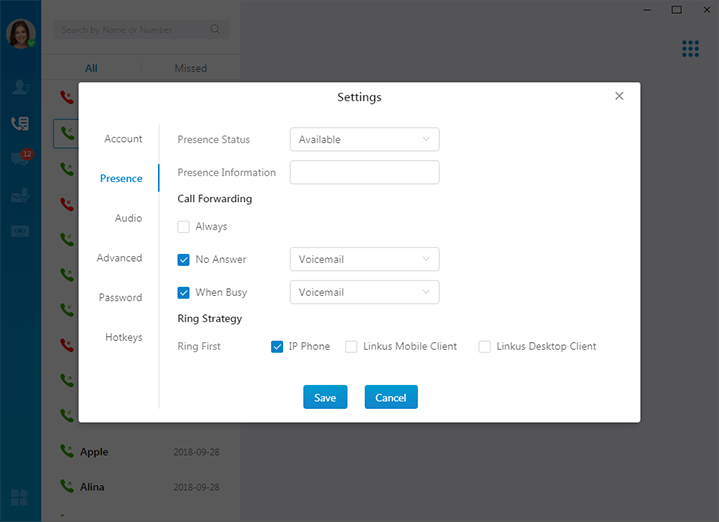Expand the Presence Status dropdown
The height and width of the screenshot is (522, 719).
tap(364, 140)
